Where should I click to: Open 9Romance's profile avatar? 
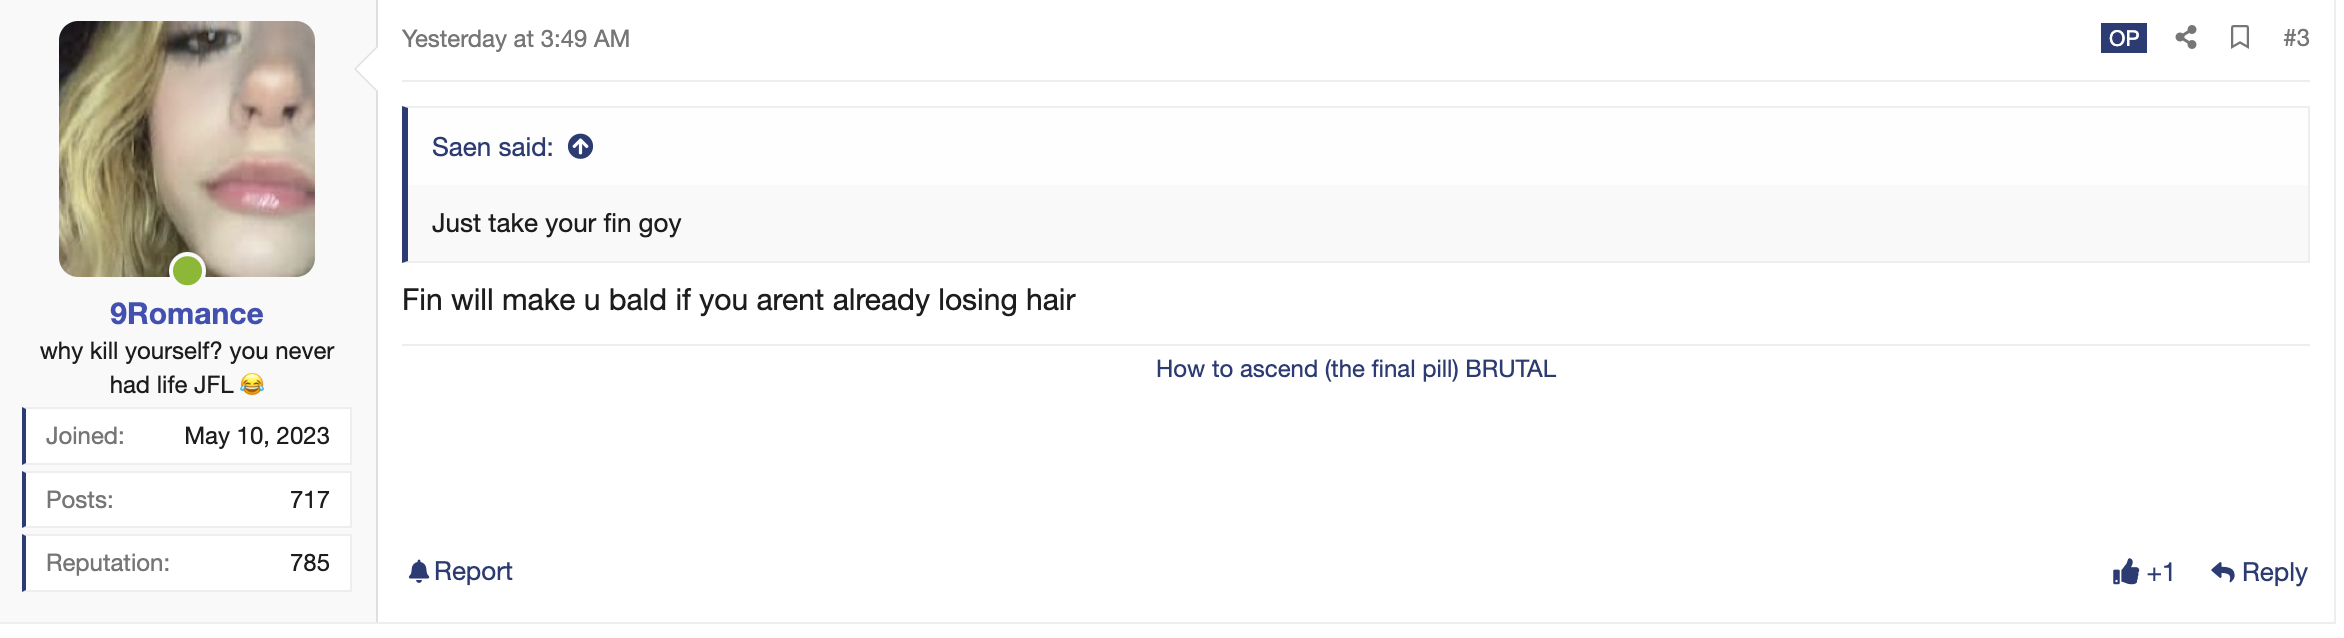click(187, 148)
